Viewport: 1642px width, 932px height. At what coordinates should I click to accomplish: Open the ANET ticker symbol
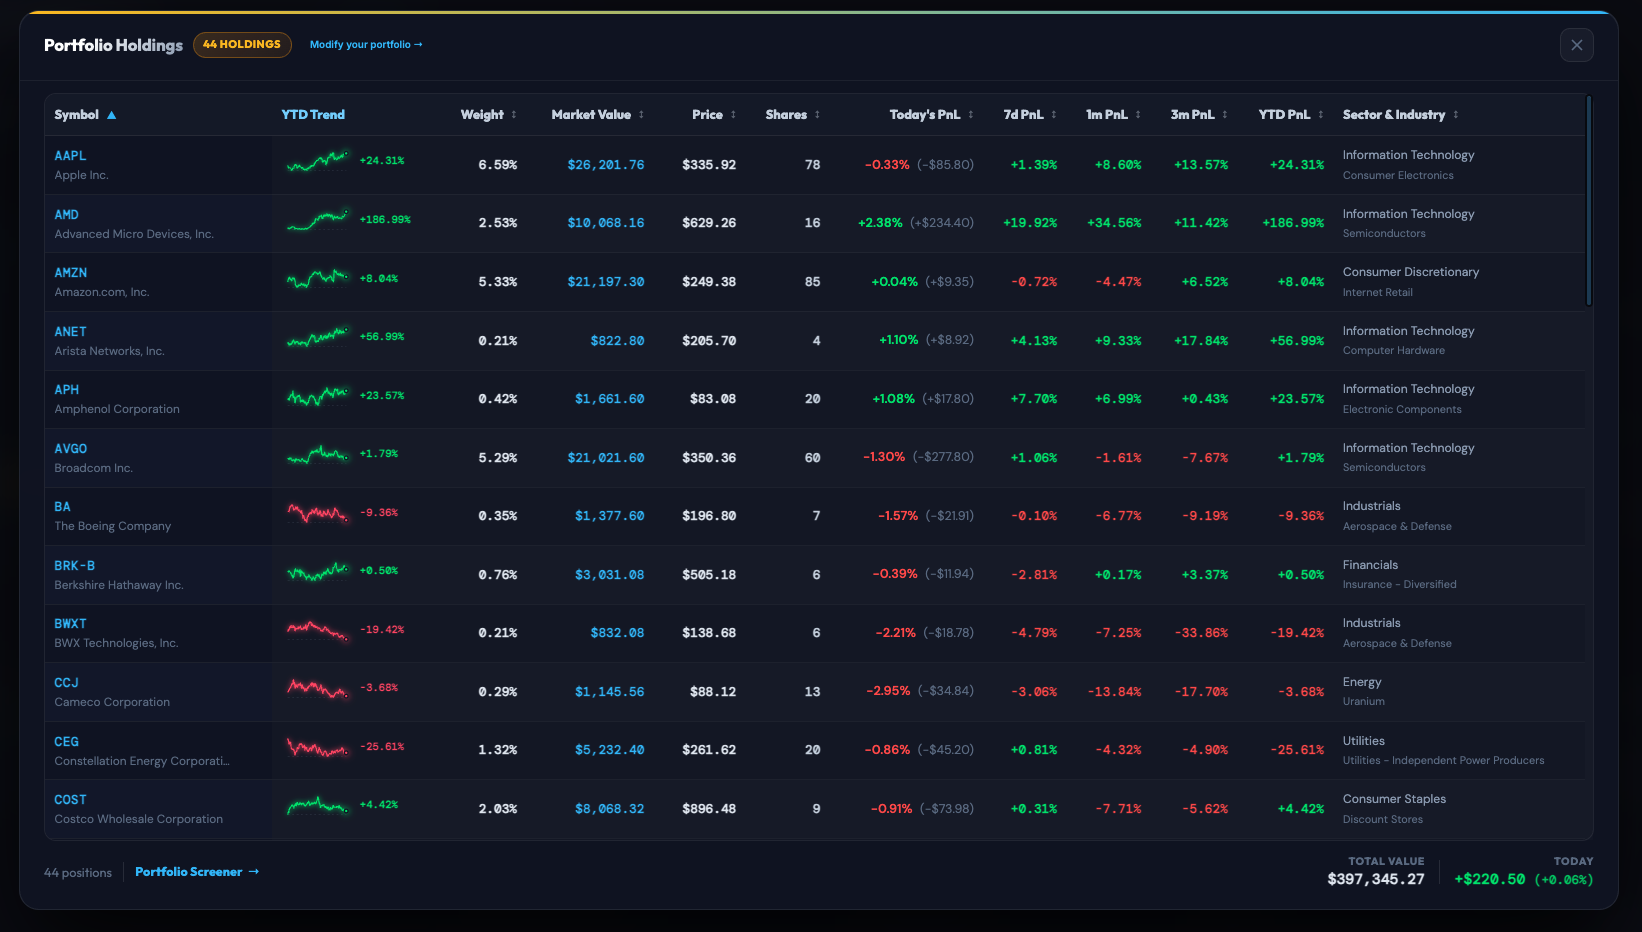coord(71,332)
